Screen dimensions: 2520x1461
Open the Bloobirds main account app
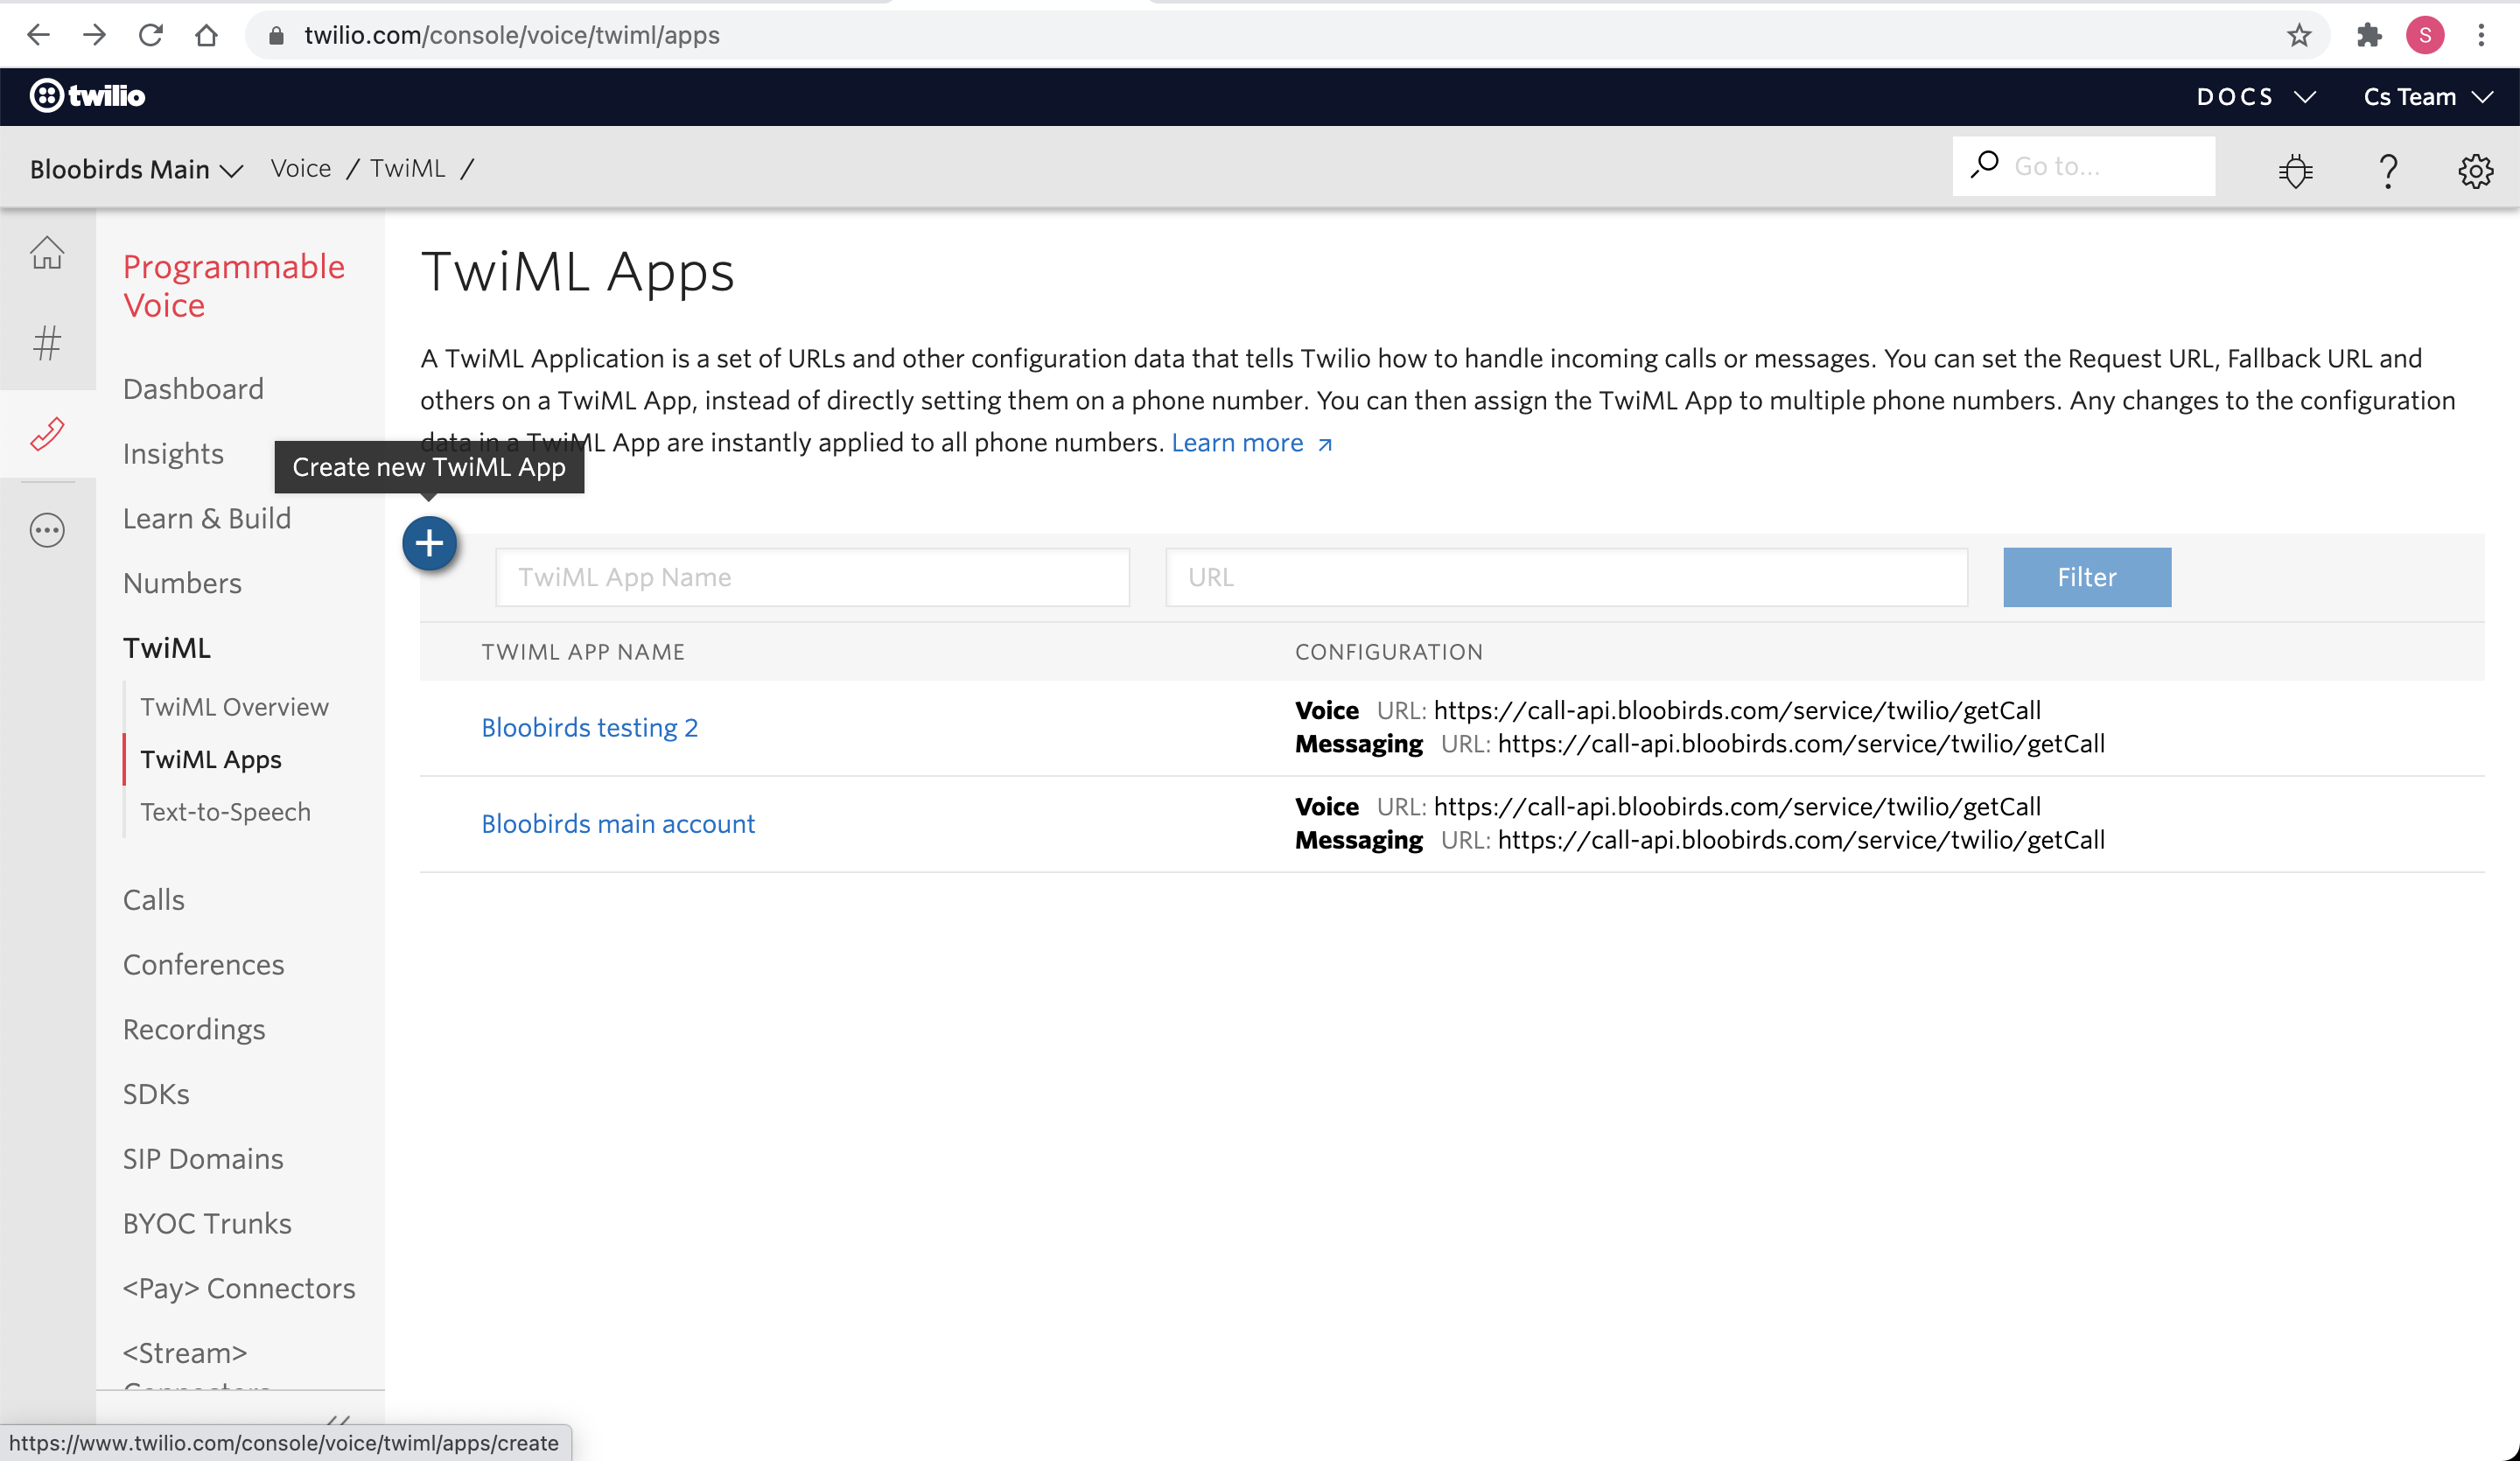pos(618,823)
